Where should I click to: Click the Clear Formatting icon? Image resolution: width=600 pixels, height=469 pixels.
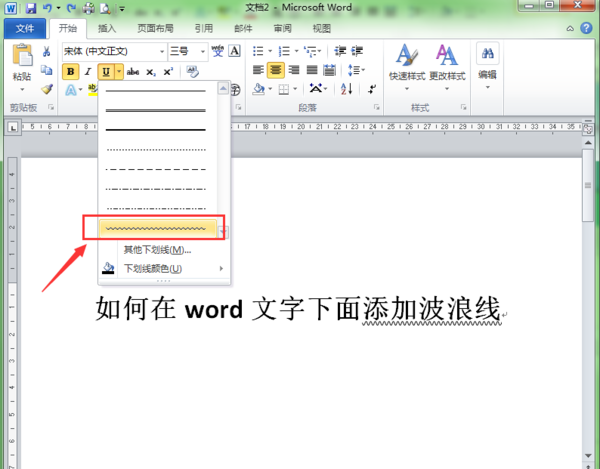pos(192,71)
